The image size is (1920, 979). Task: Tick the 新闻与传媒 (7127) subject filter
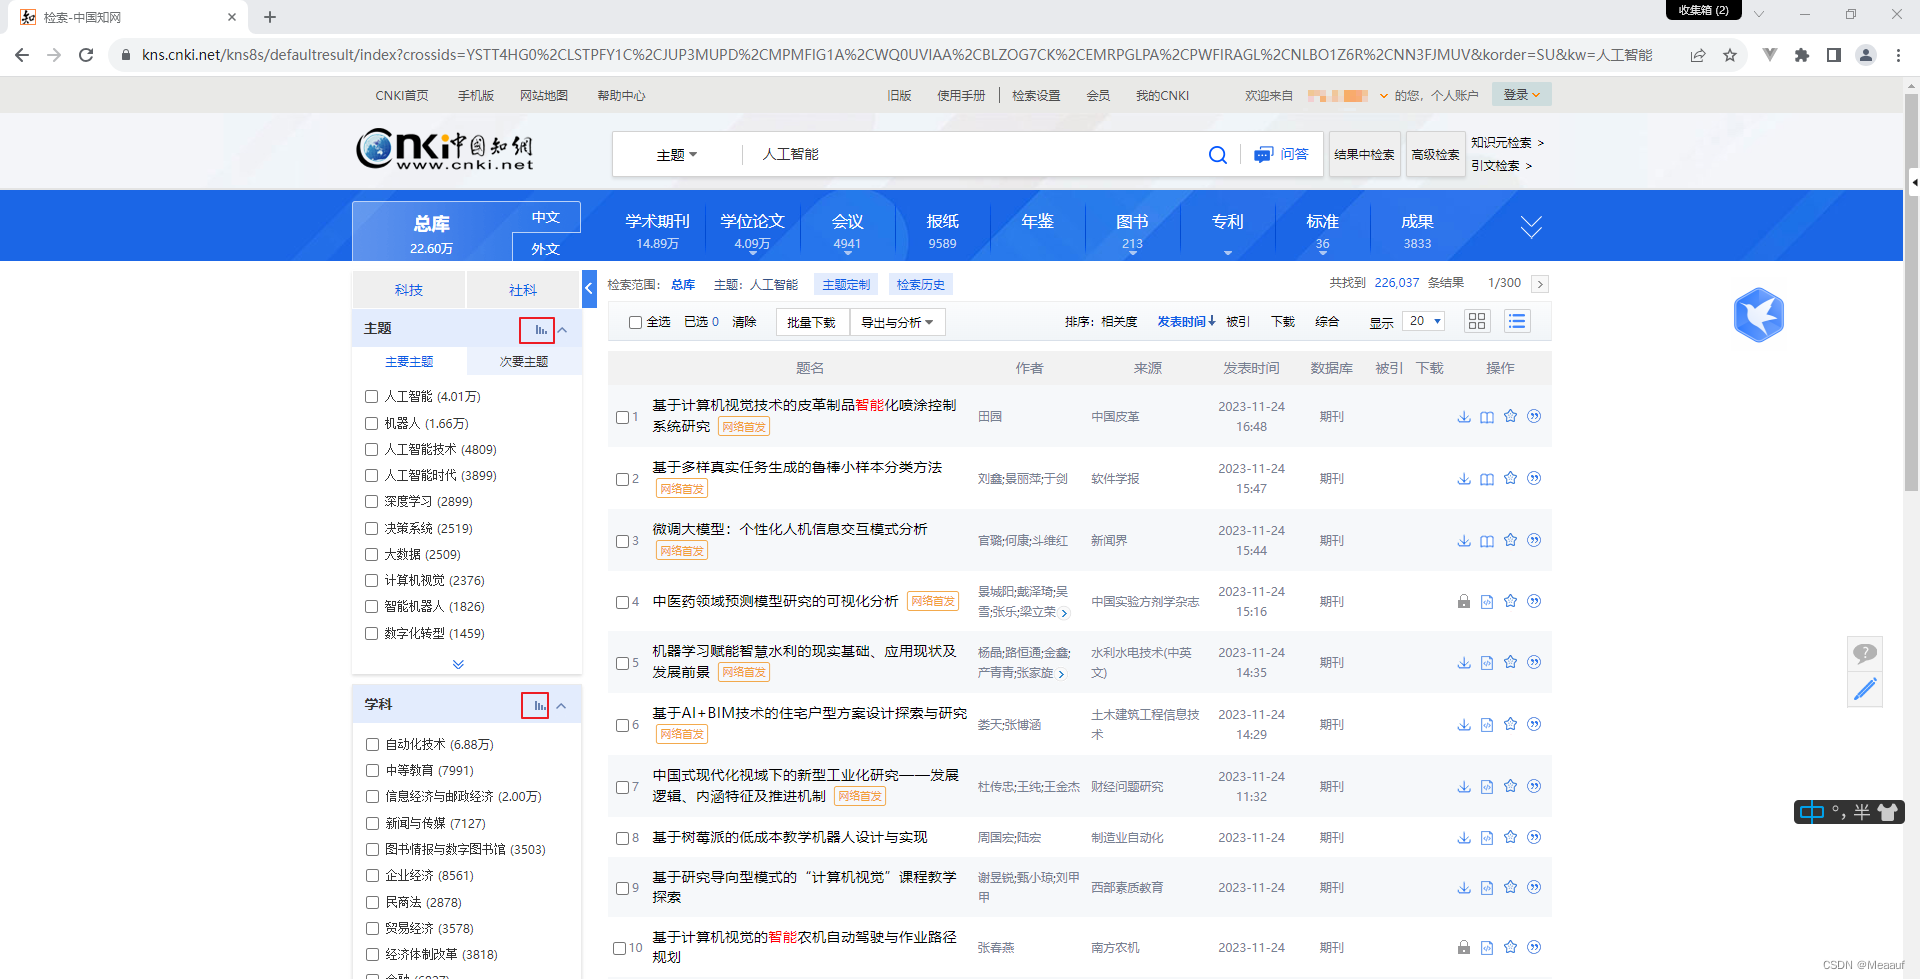click(x=372, y=824)
